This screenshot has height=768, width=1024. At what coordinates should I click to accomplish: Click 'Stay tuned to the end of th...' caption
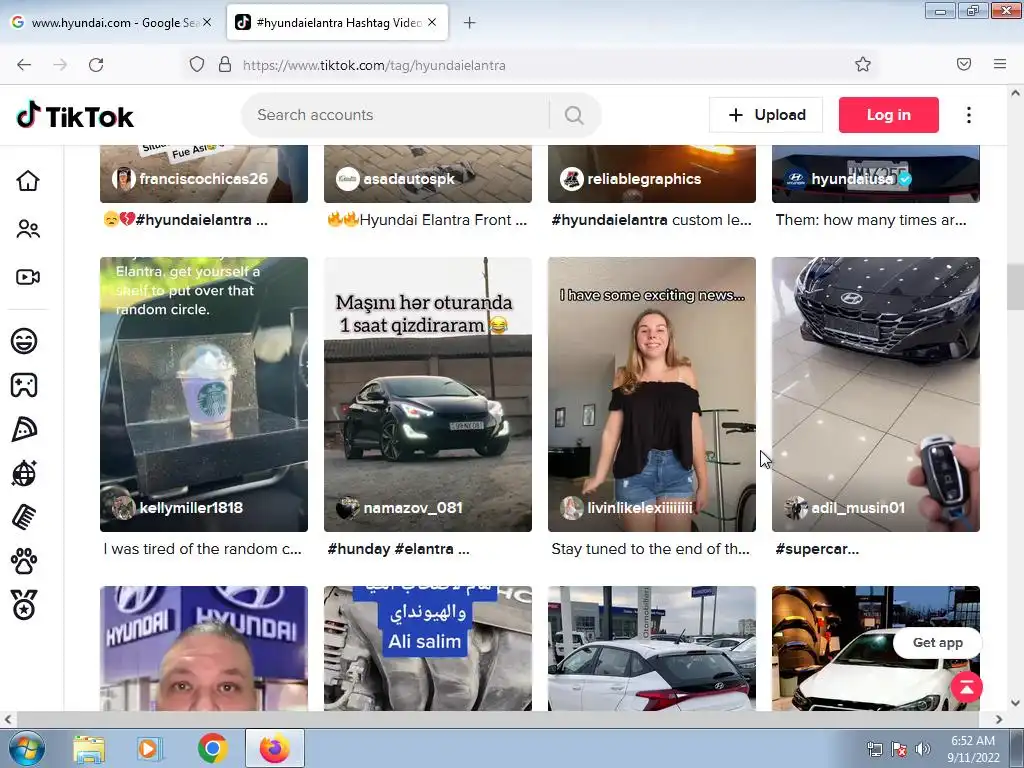pos(650,549)
